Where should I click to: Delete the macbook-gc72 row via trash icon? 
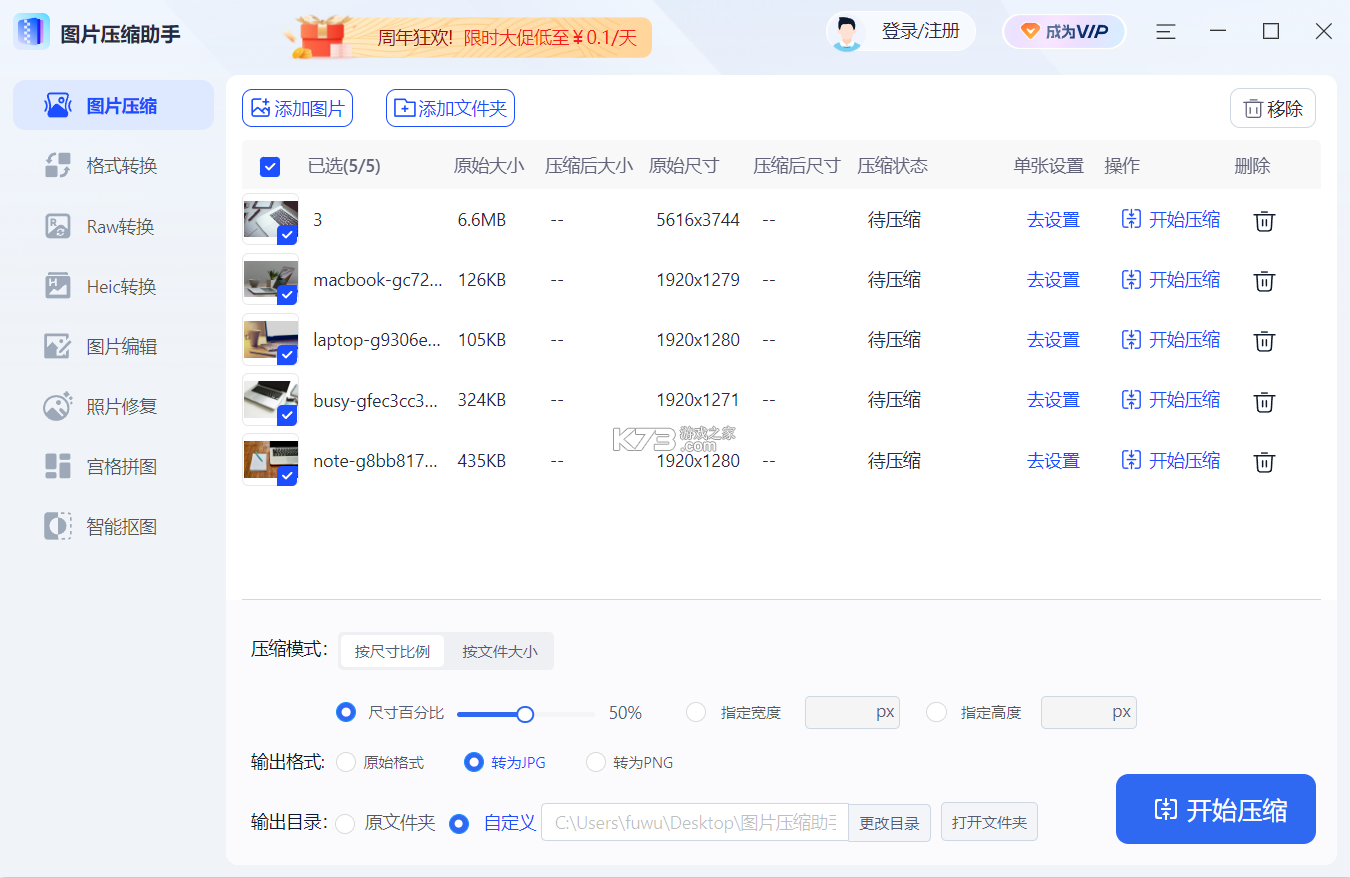click(x=1264, y=281)
